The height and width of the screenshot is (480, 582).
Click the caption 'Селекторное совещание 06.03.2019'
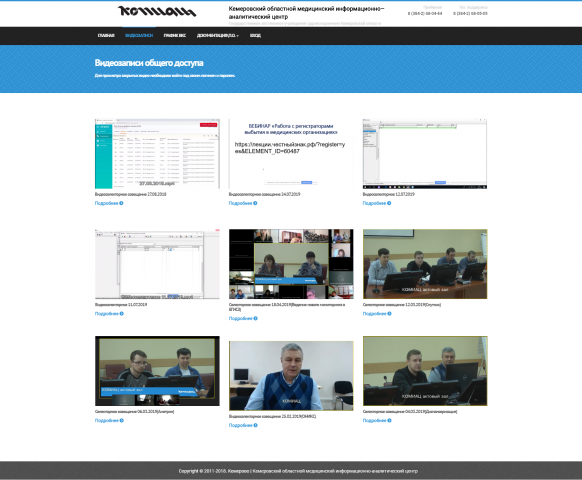pos(134,411)
